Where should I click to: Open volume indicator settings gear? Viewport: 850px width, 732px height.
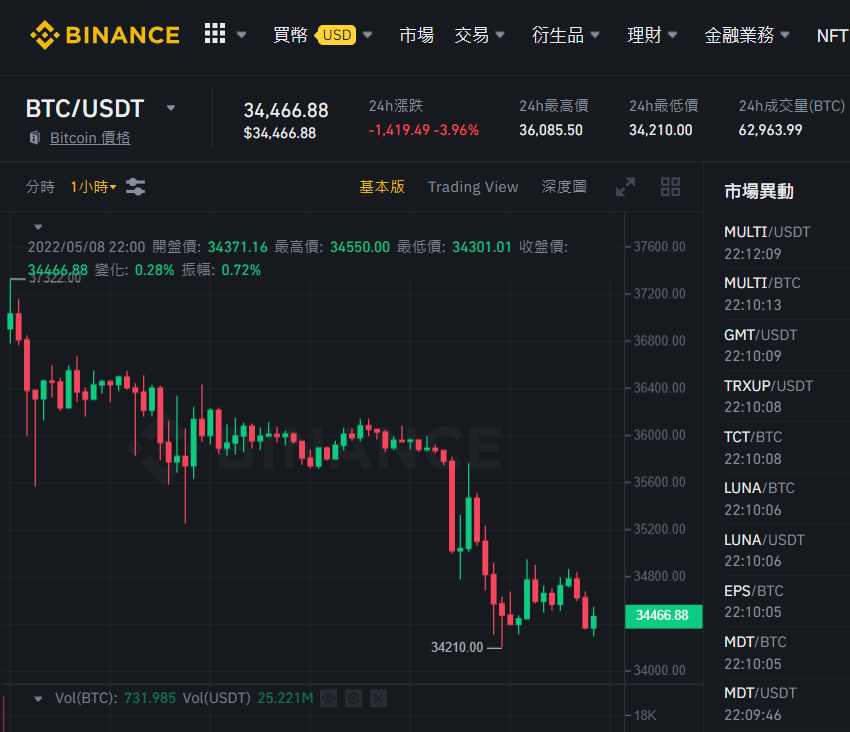click(x=353, y=698)
